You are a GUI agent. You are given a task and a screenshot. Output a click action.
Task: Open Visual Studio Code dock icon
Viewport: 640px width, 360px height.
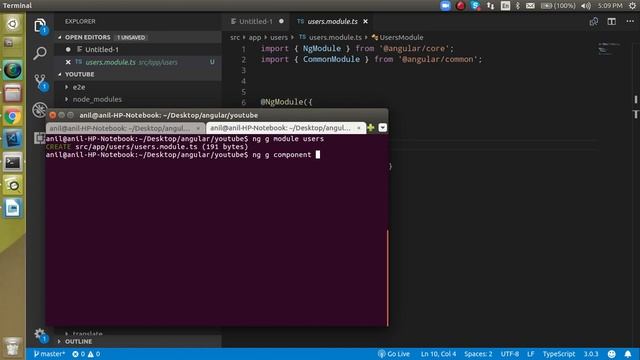12,139
